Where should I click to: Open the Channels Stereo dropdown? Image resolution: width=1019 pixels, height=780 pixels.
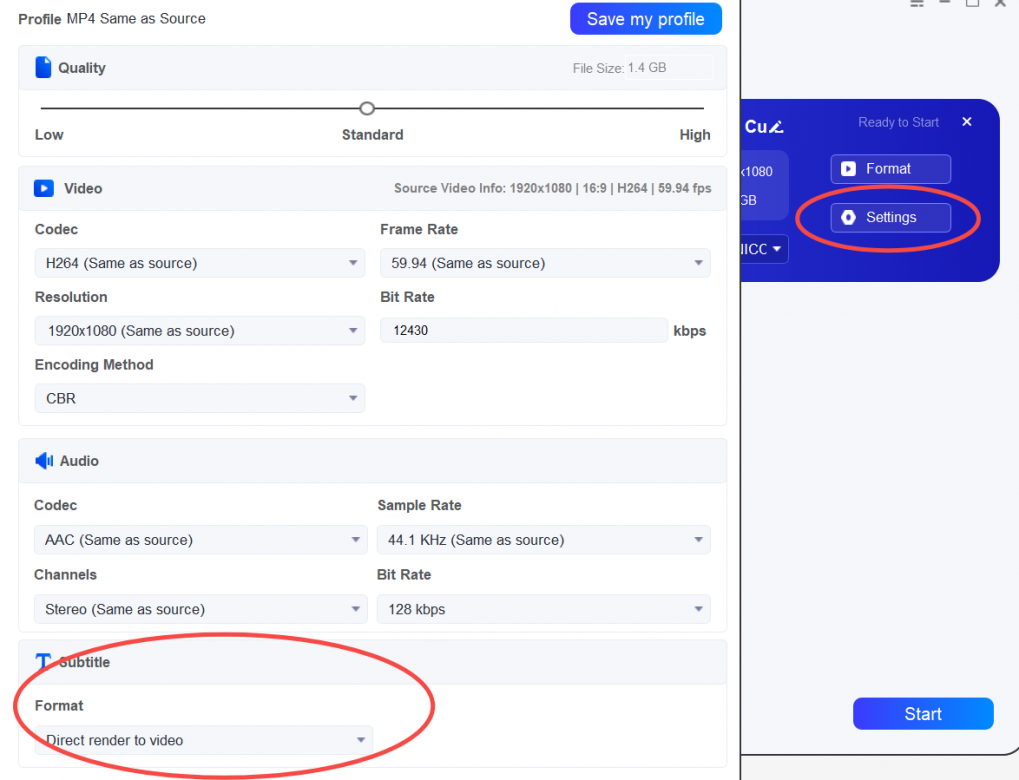[x=200, y=609]
